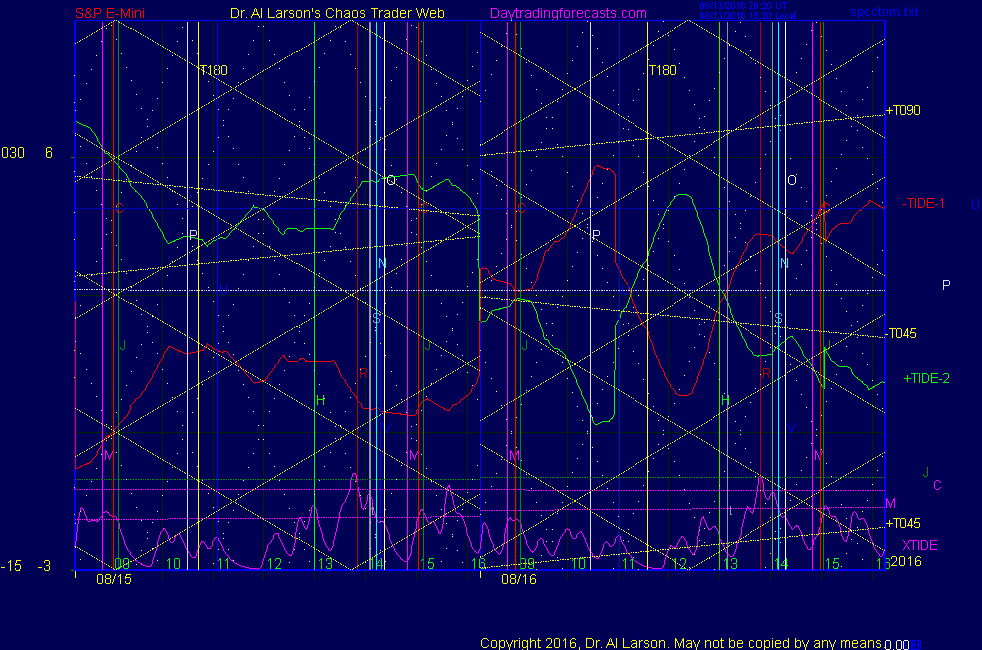Click the Daytradingforecasts.com link in header
Screen dimensions: 982x650
tap(567, 13)
